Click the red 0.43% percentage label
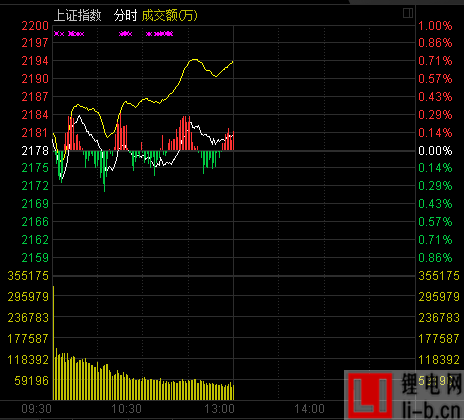 435,97
